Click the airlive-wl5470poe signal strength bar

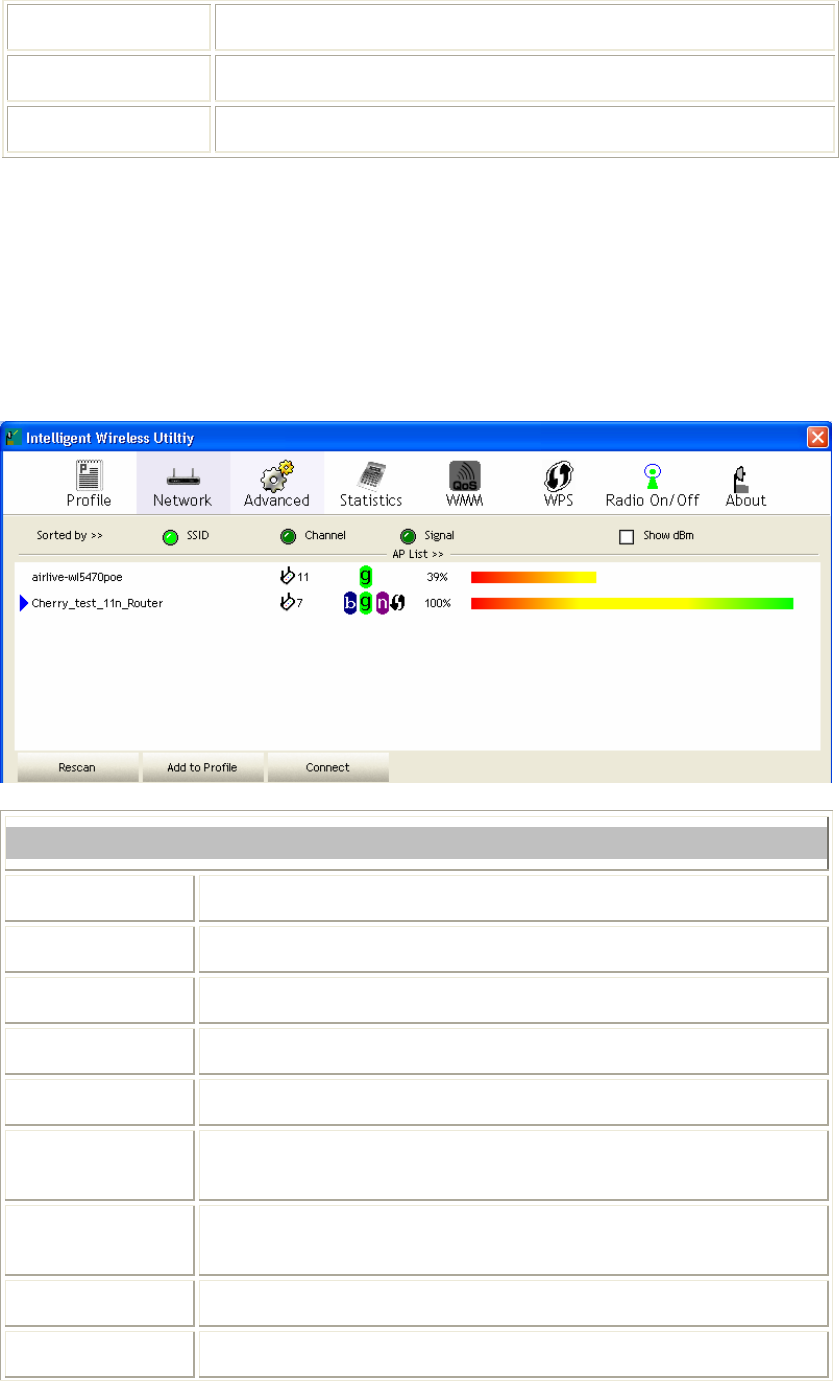tap(533, 577)
